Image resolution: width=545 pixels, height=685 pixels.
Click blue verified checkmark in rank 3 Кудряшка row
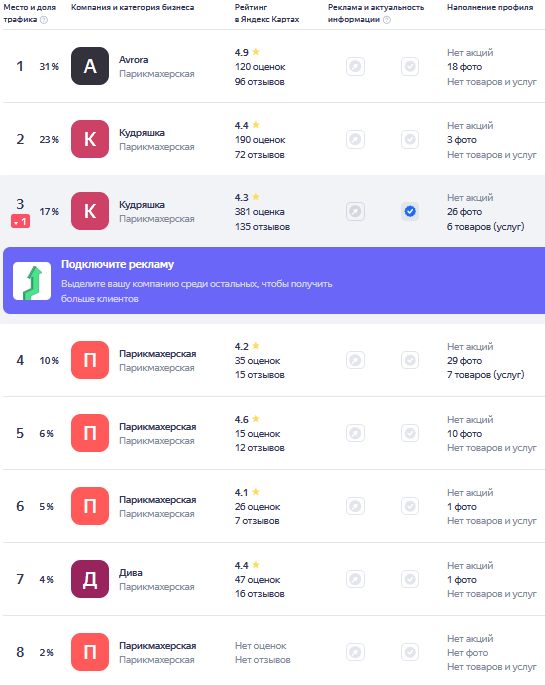(x=410, y=211)
